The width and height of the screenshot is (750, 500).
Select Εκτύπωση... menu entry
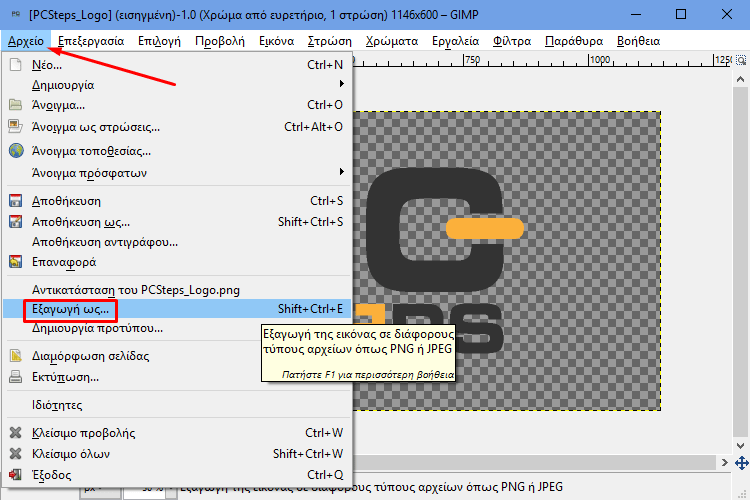point(177,377)
